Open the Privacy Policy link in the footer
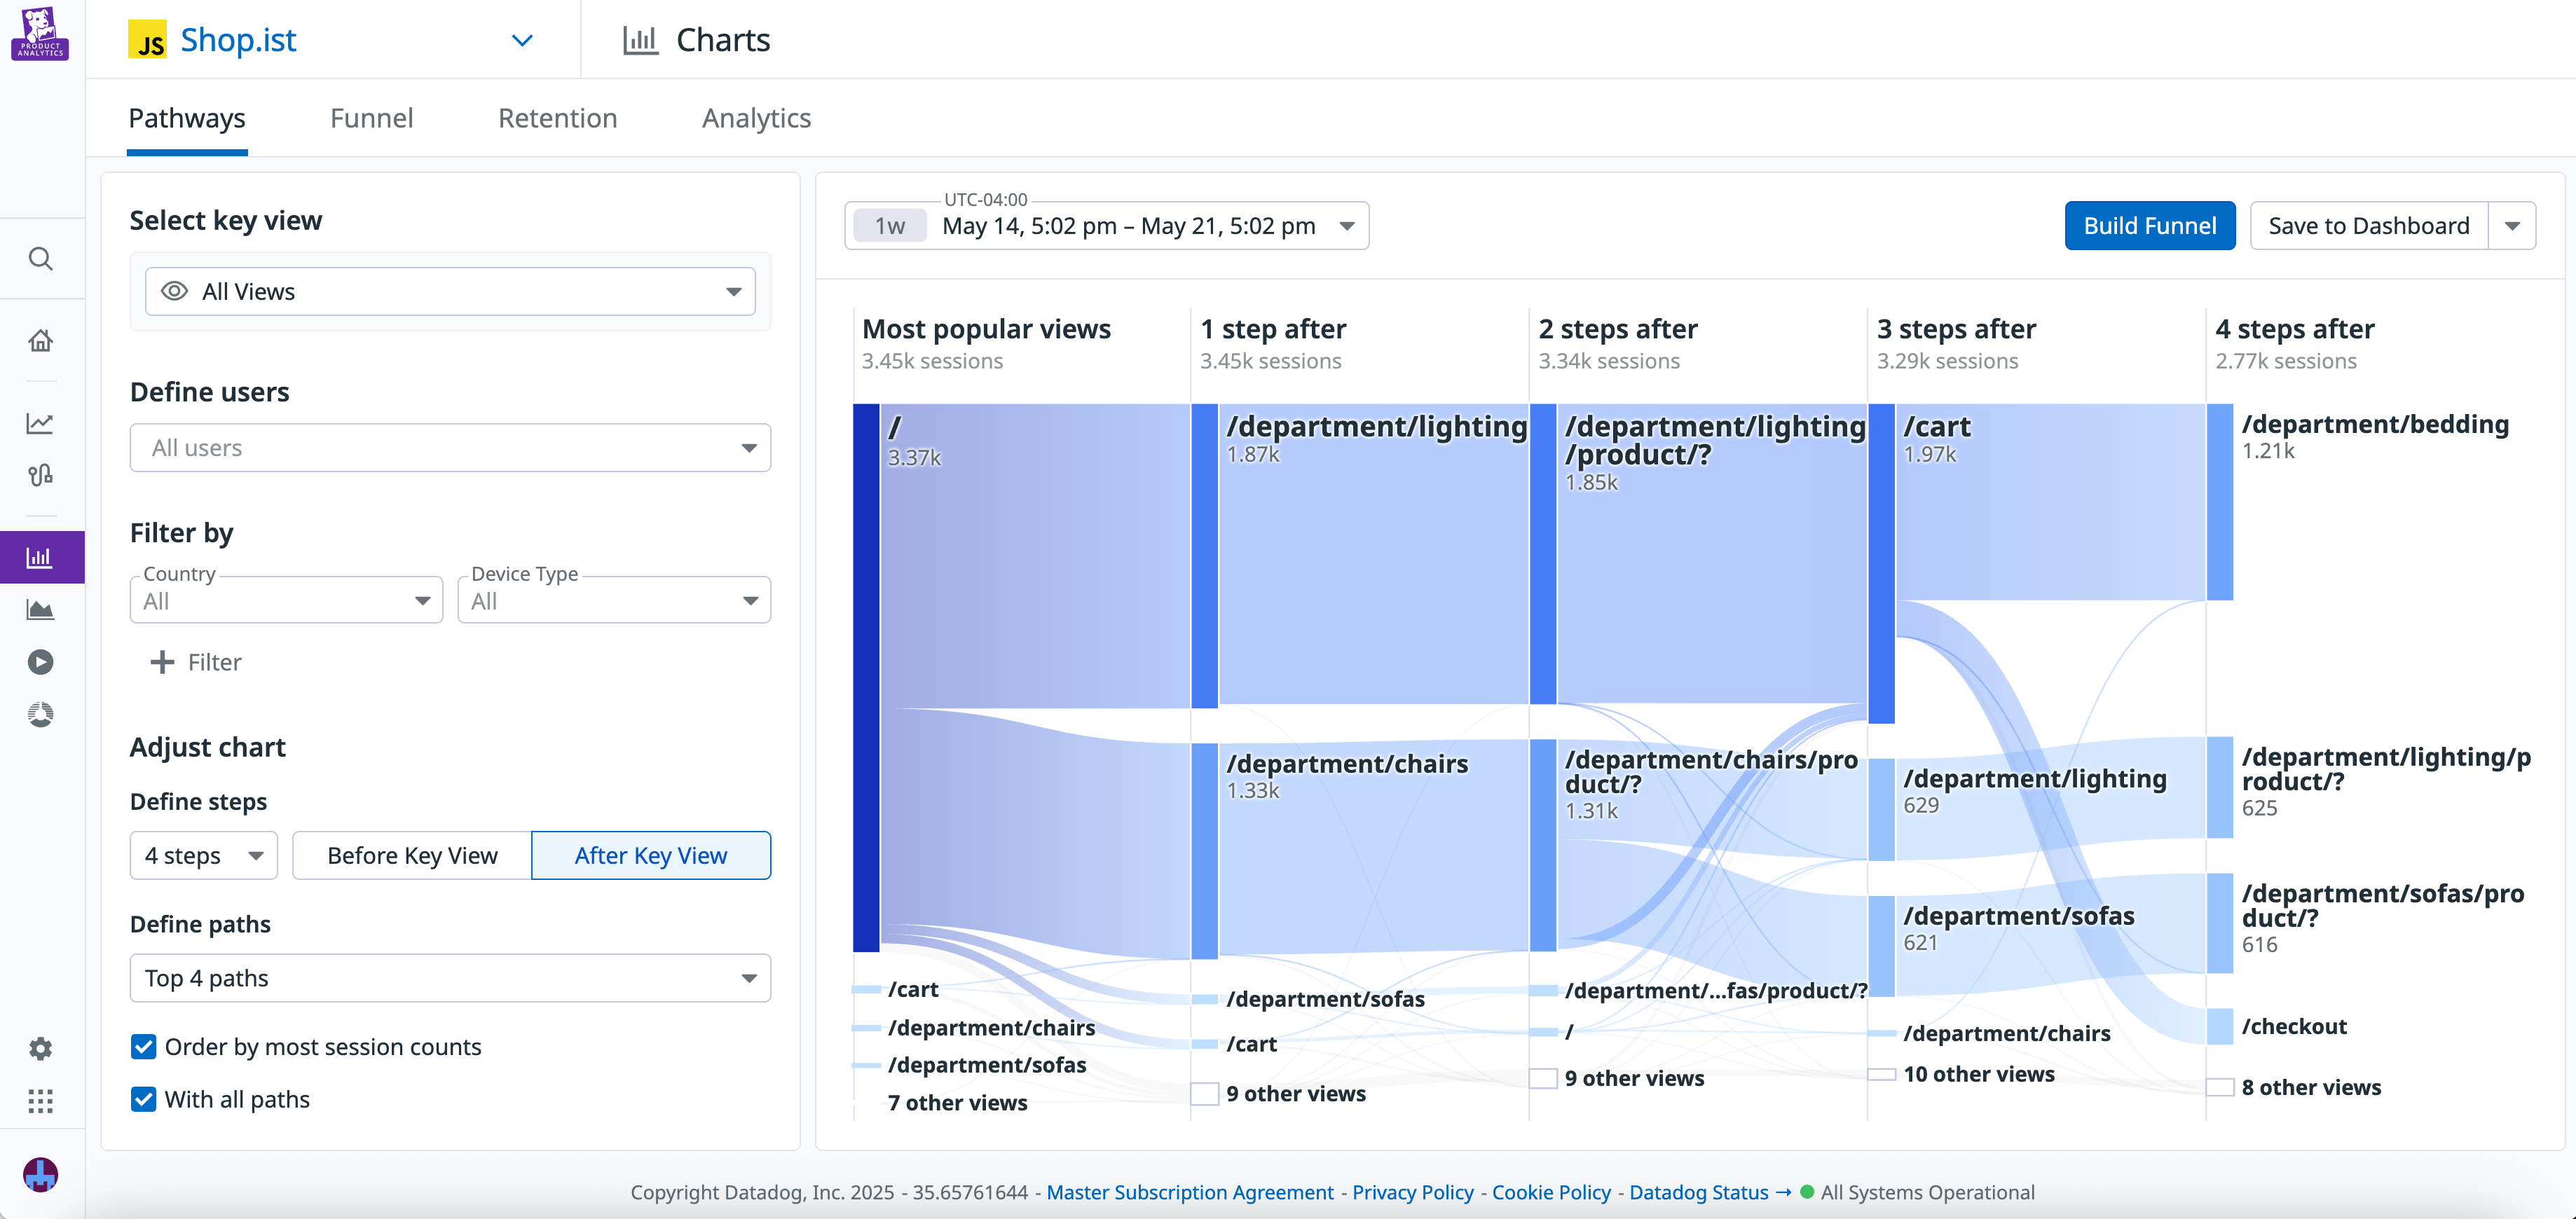 [1411, 1192]
